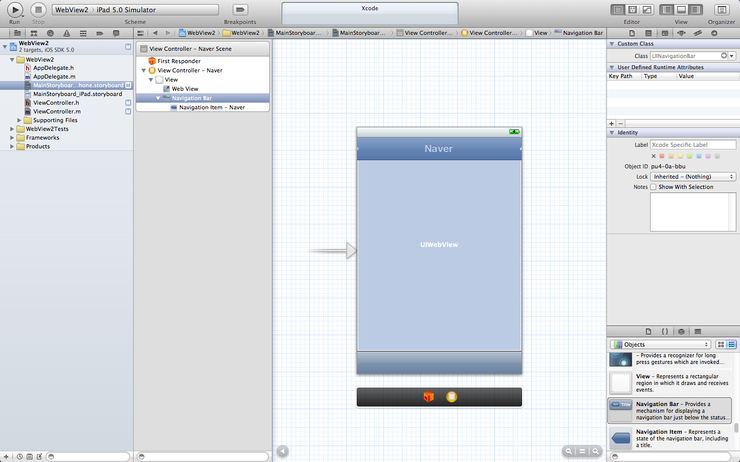Click the Xcode Specific Label field
740x462 pixels.
point(693,145)
